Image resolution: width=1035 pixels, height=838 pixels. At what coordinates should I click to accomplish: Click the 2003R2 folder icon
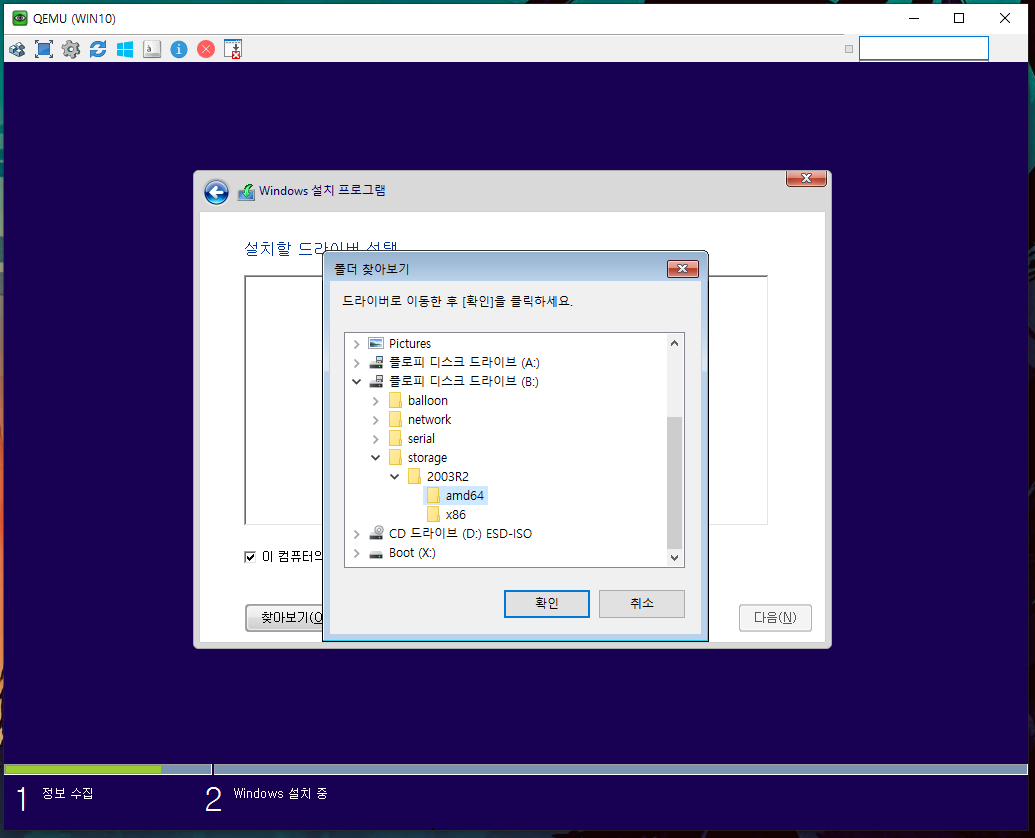pyautogui.click(x=415, y=476)
